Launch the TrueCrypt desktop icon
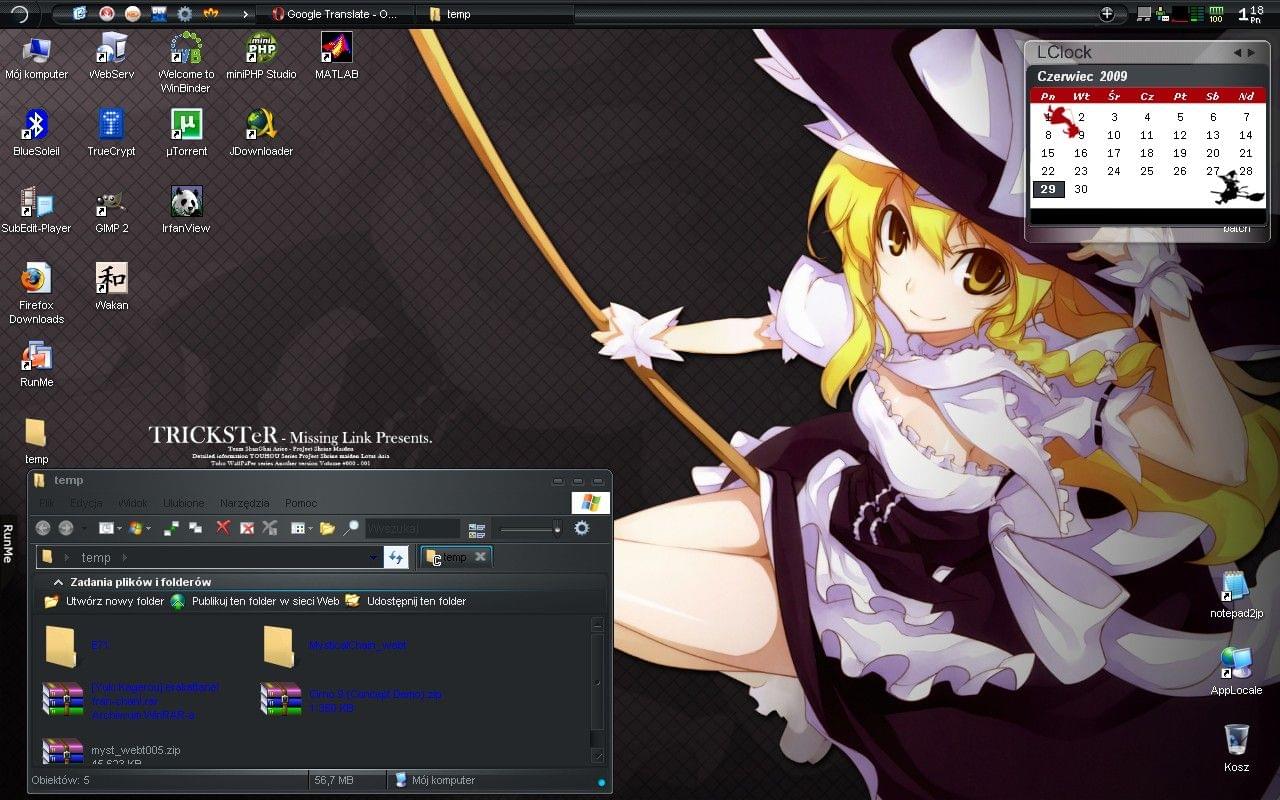Screen dimensions: 1280x800 coord(111,133)
